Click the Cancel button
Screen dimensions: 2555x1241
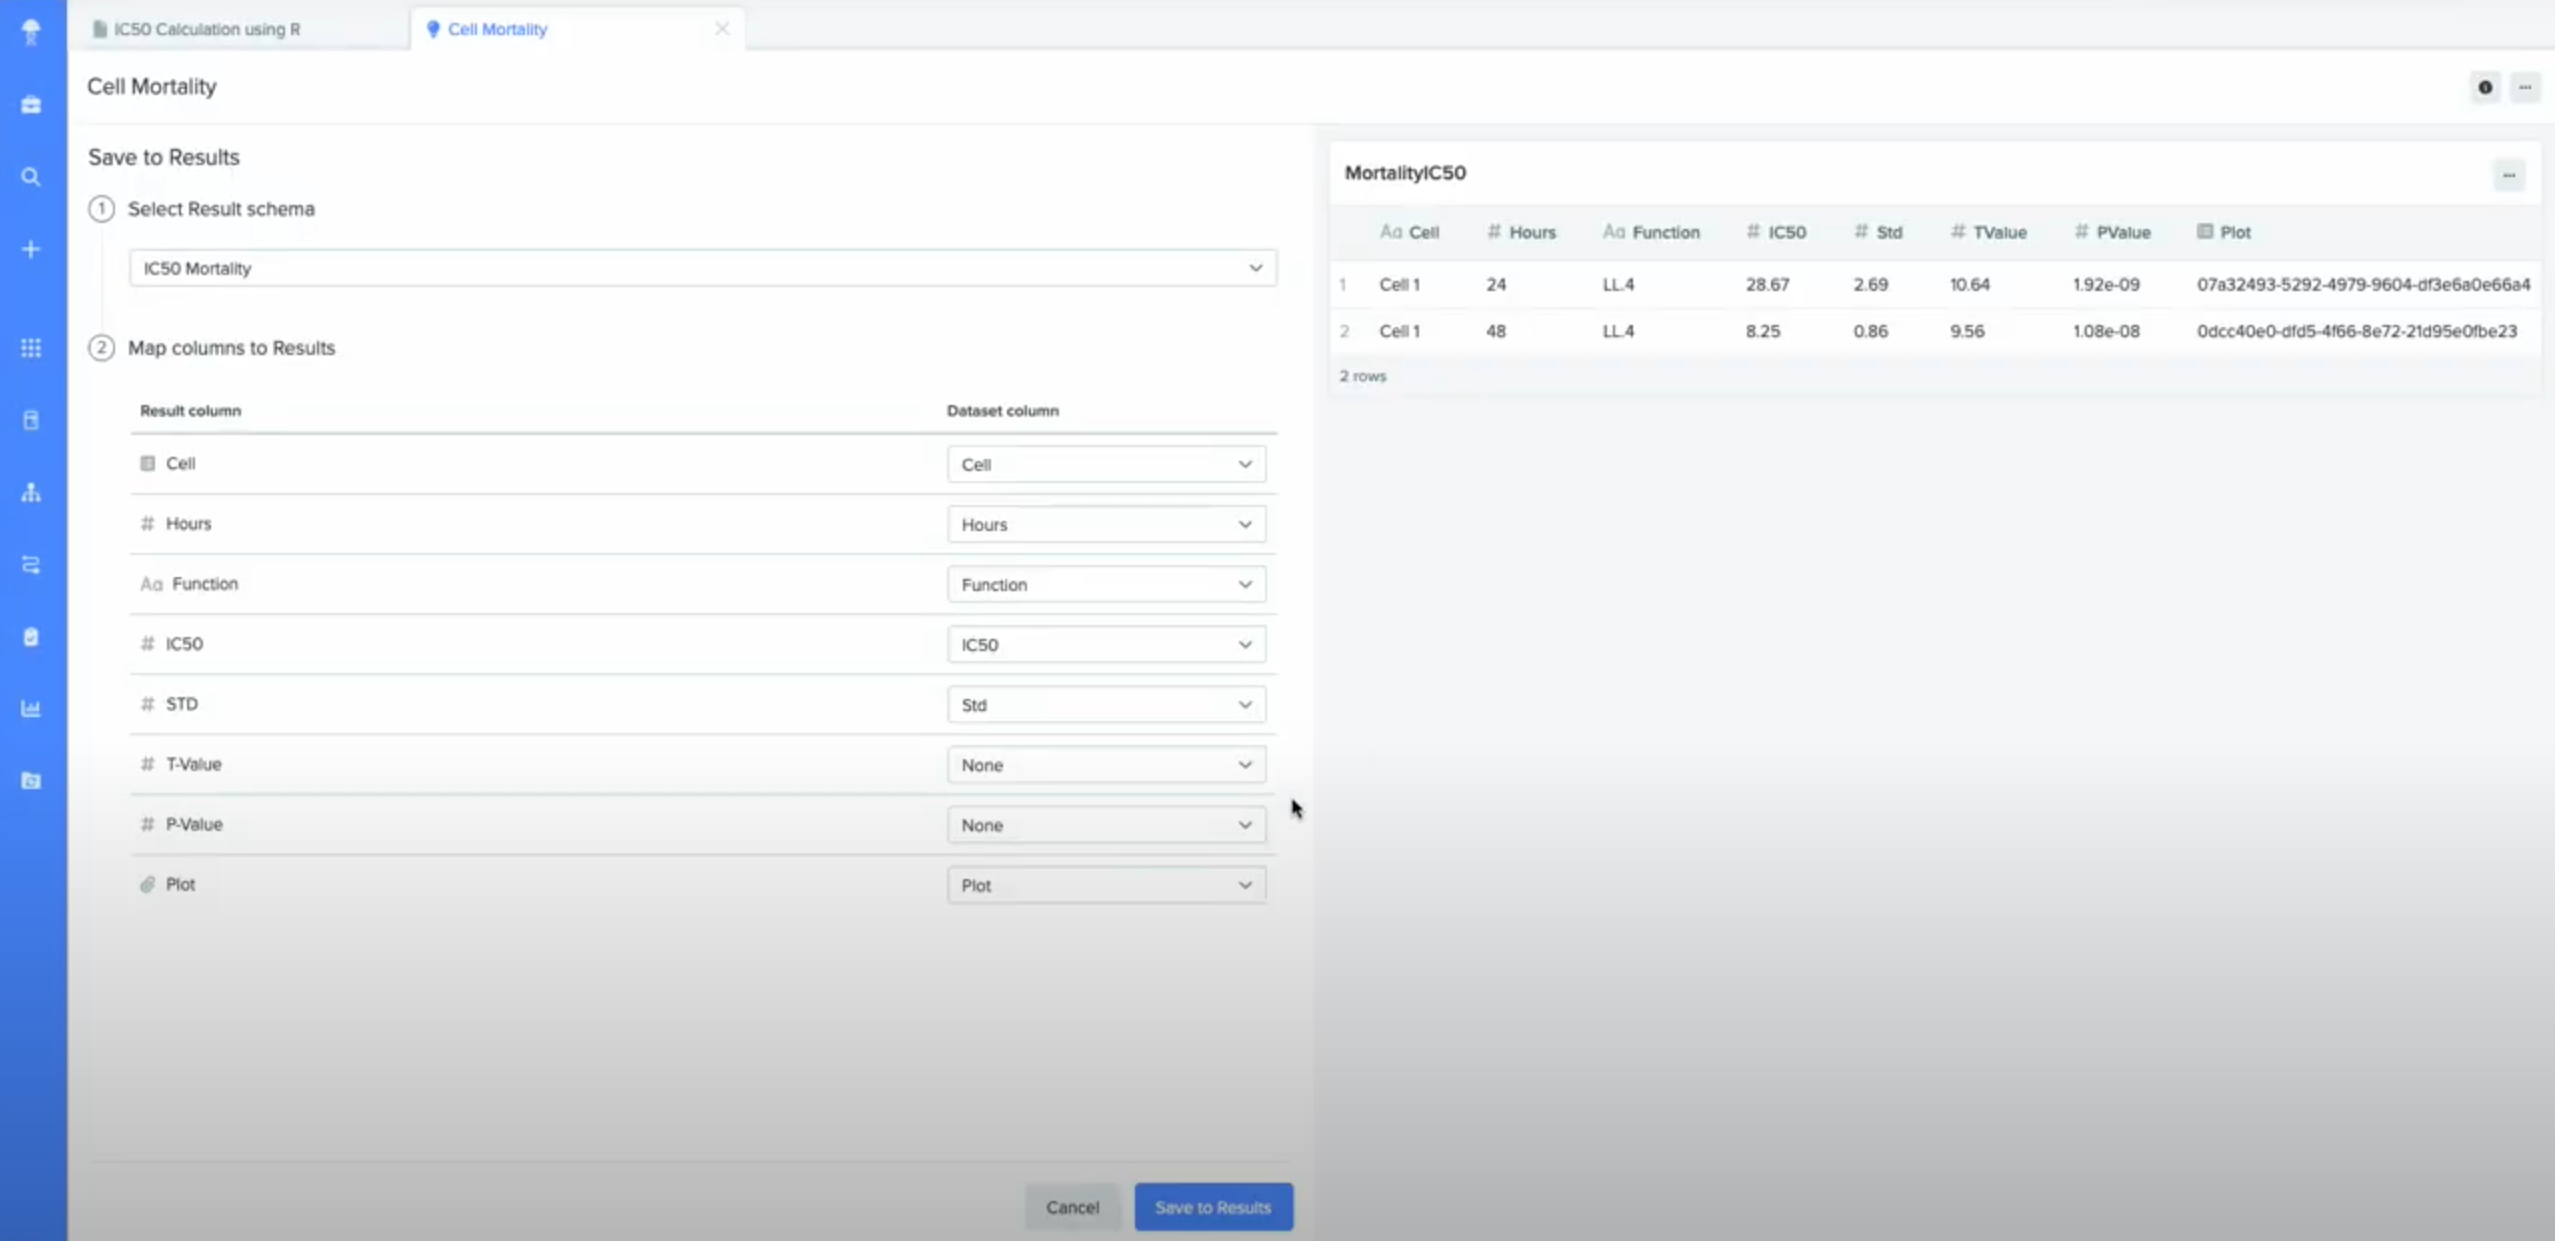[x=1072, y=1207]
